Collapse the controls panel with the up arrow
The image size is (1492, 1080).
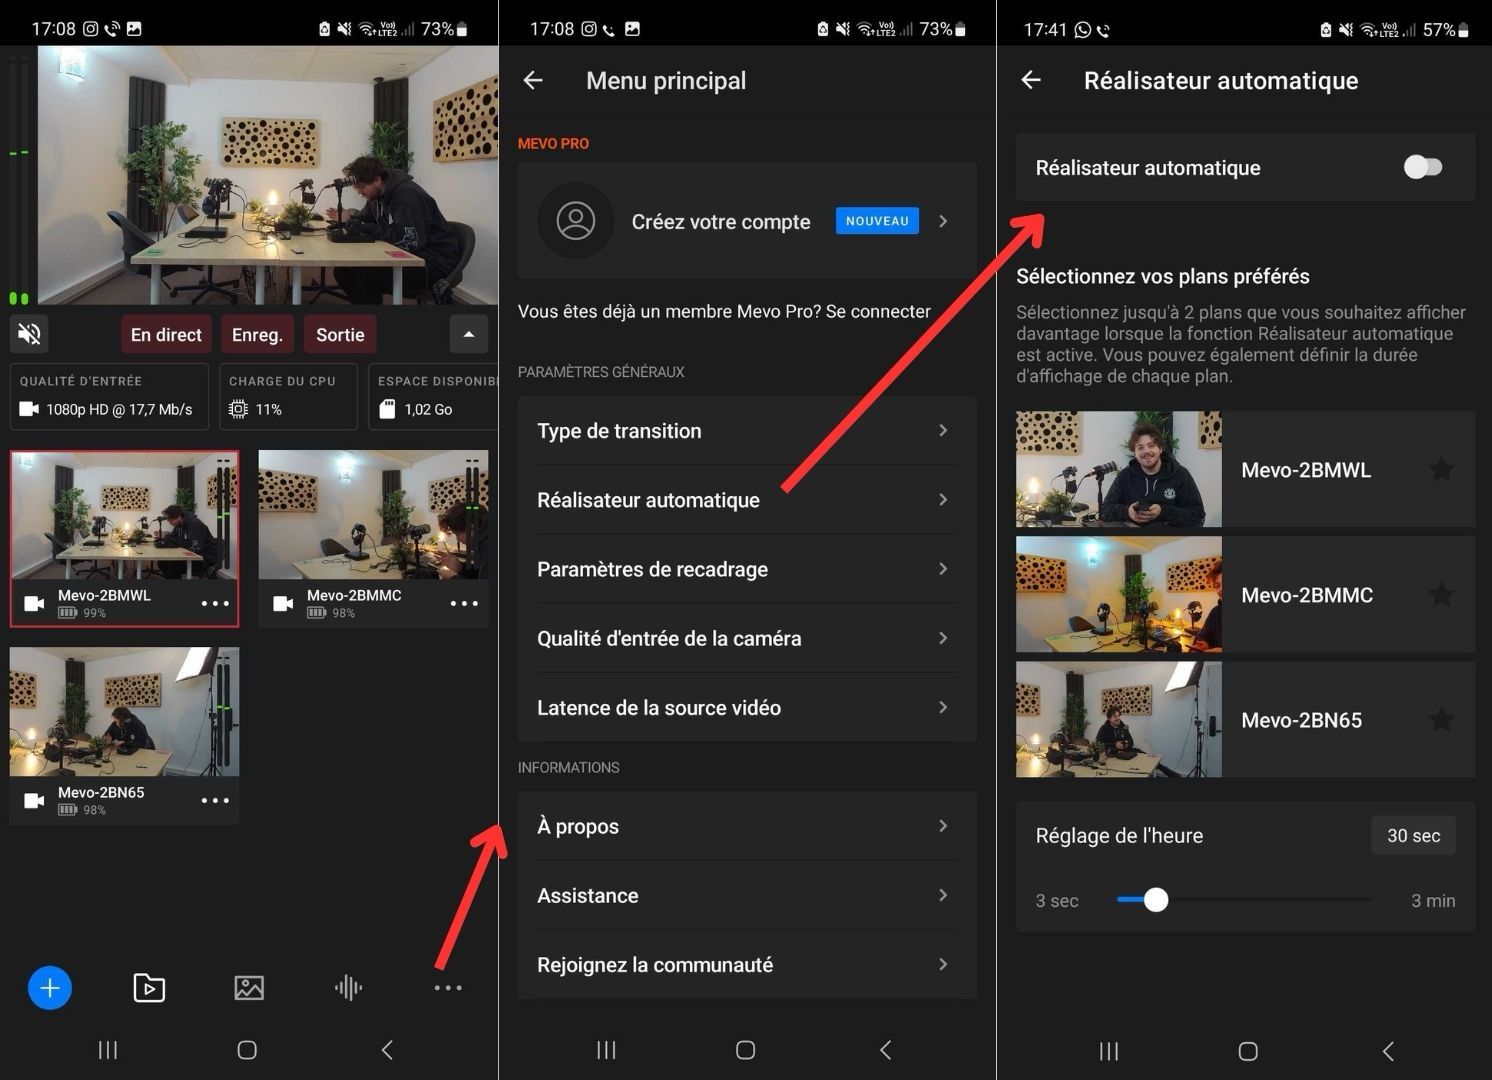(x=468, y=334)
